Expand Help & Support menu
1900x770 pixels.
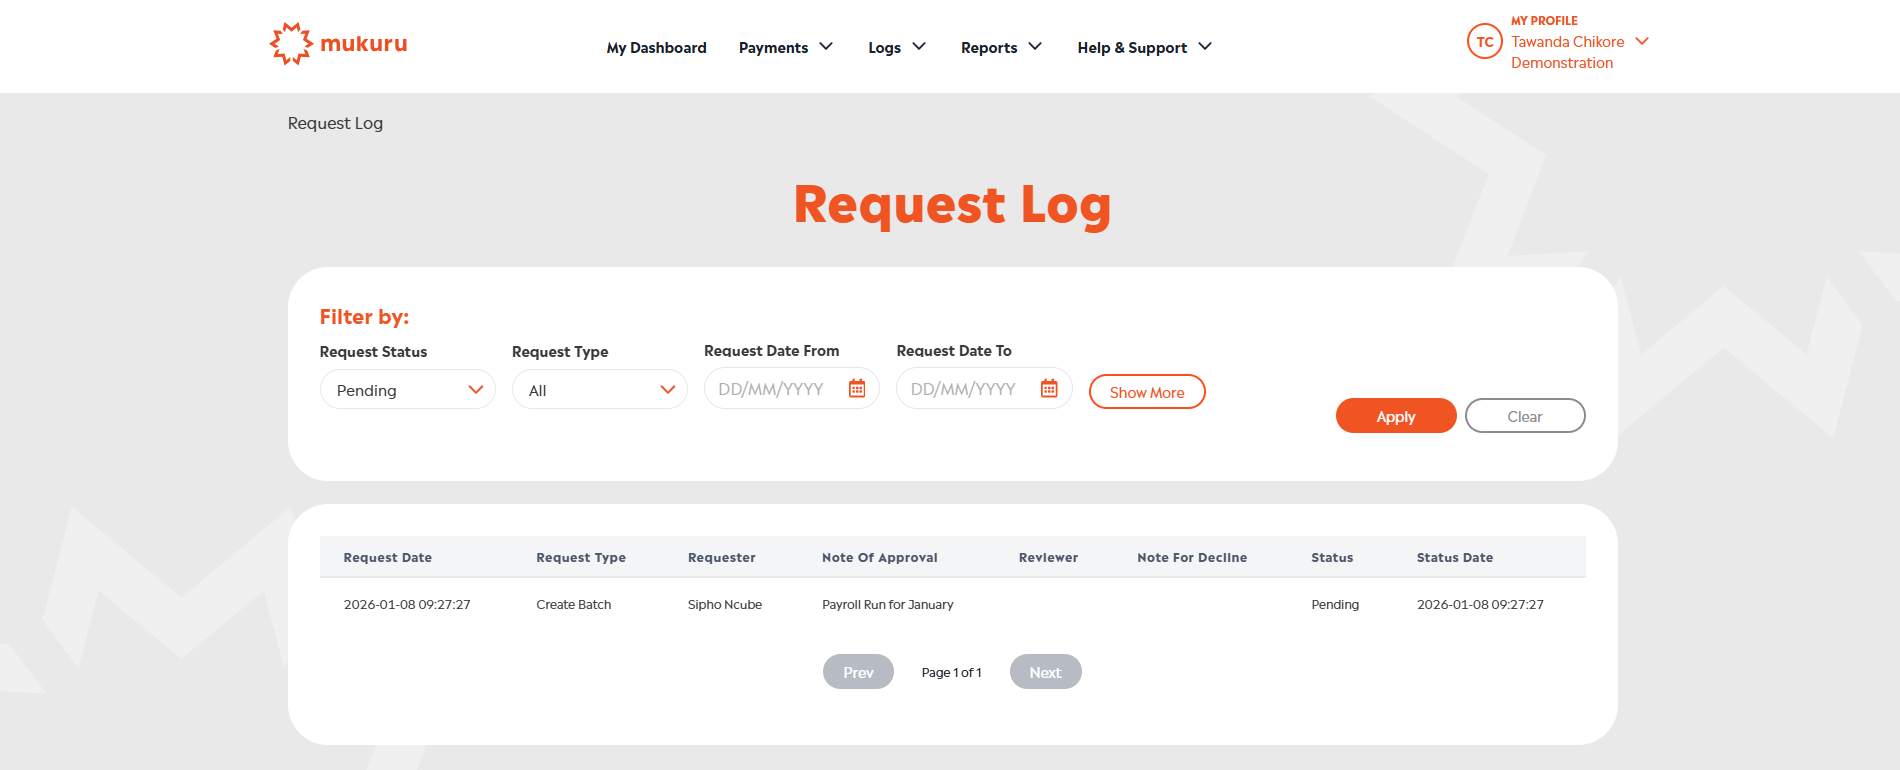coord(1144,47)
